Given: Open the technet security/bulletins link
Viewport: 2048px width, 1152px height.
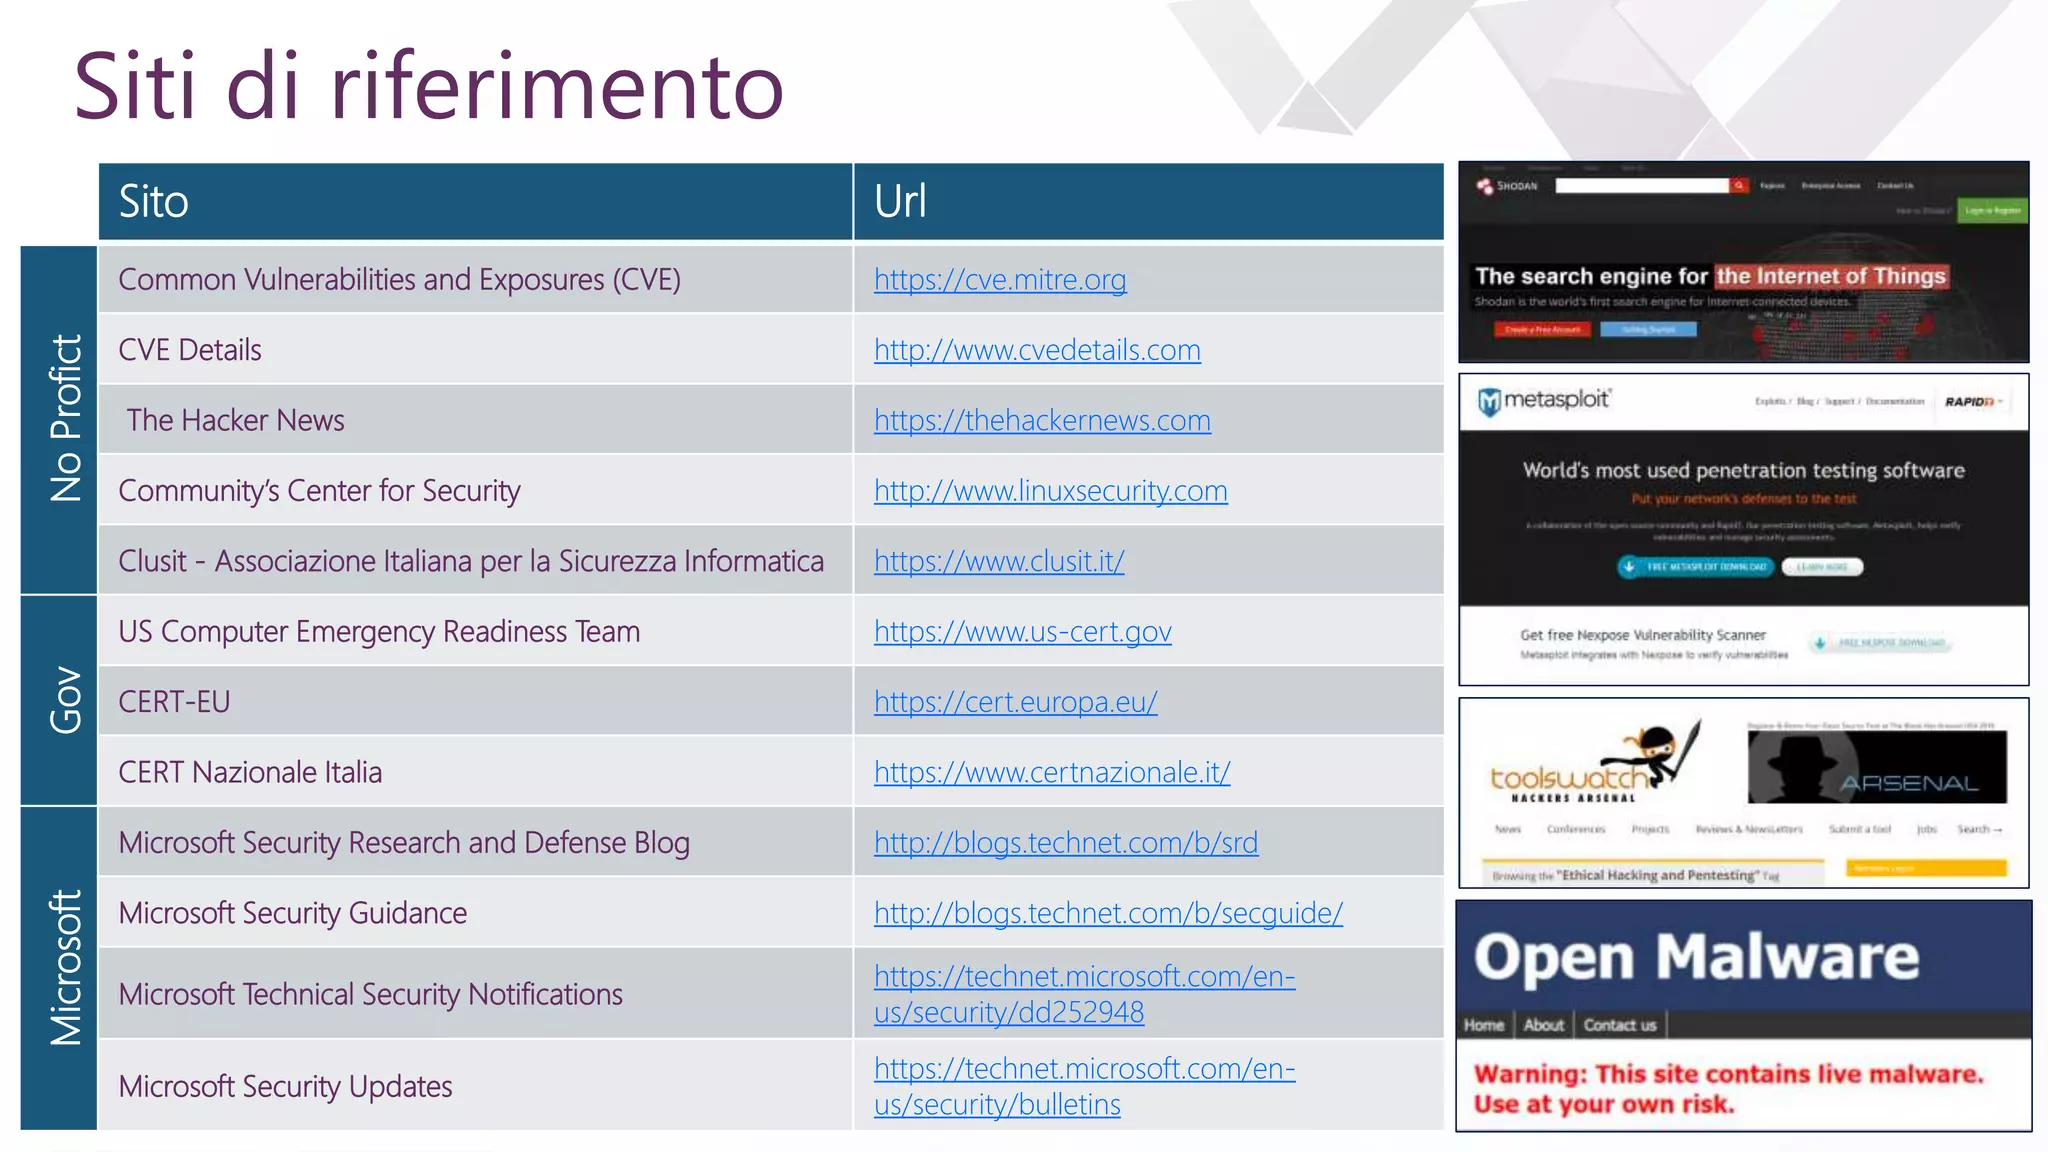Looking at the screenshot, I should (1084, 1086).
